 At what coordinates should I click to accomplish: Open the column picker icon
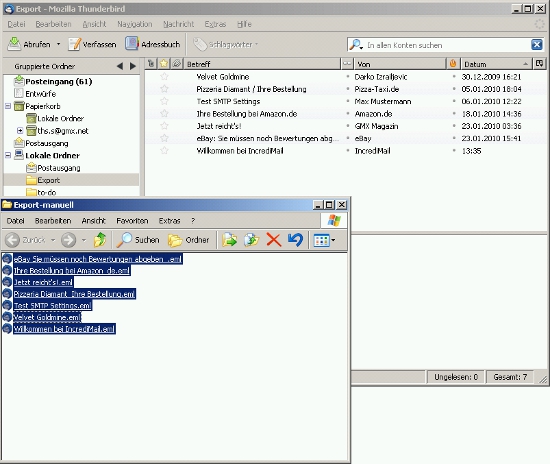coord(539,63)
